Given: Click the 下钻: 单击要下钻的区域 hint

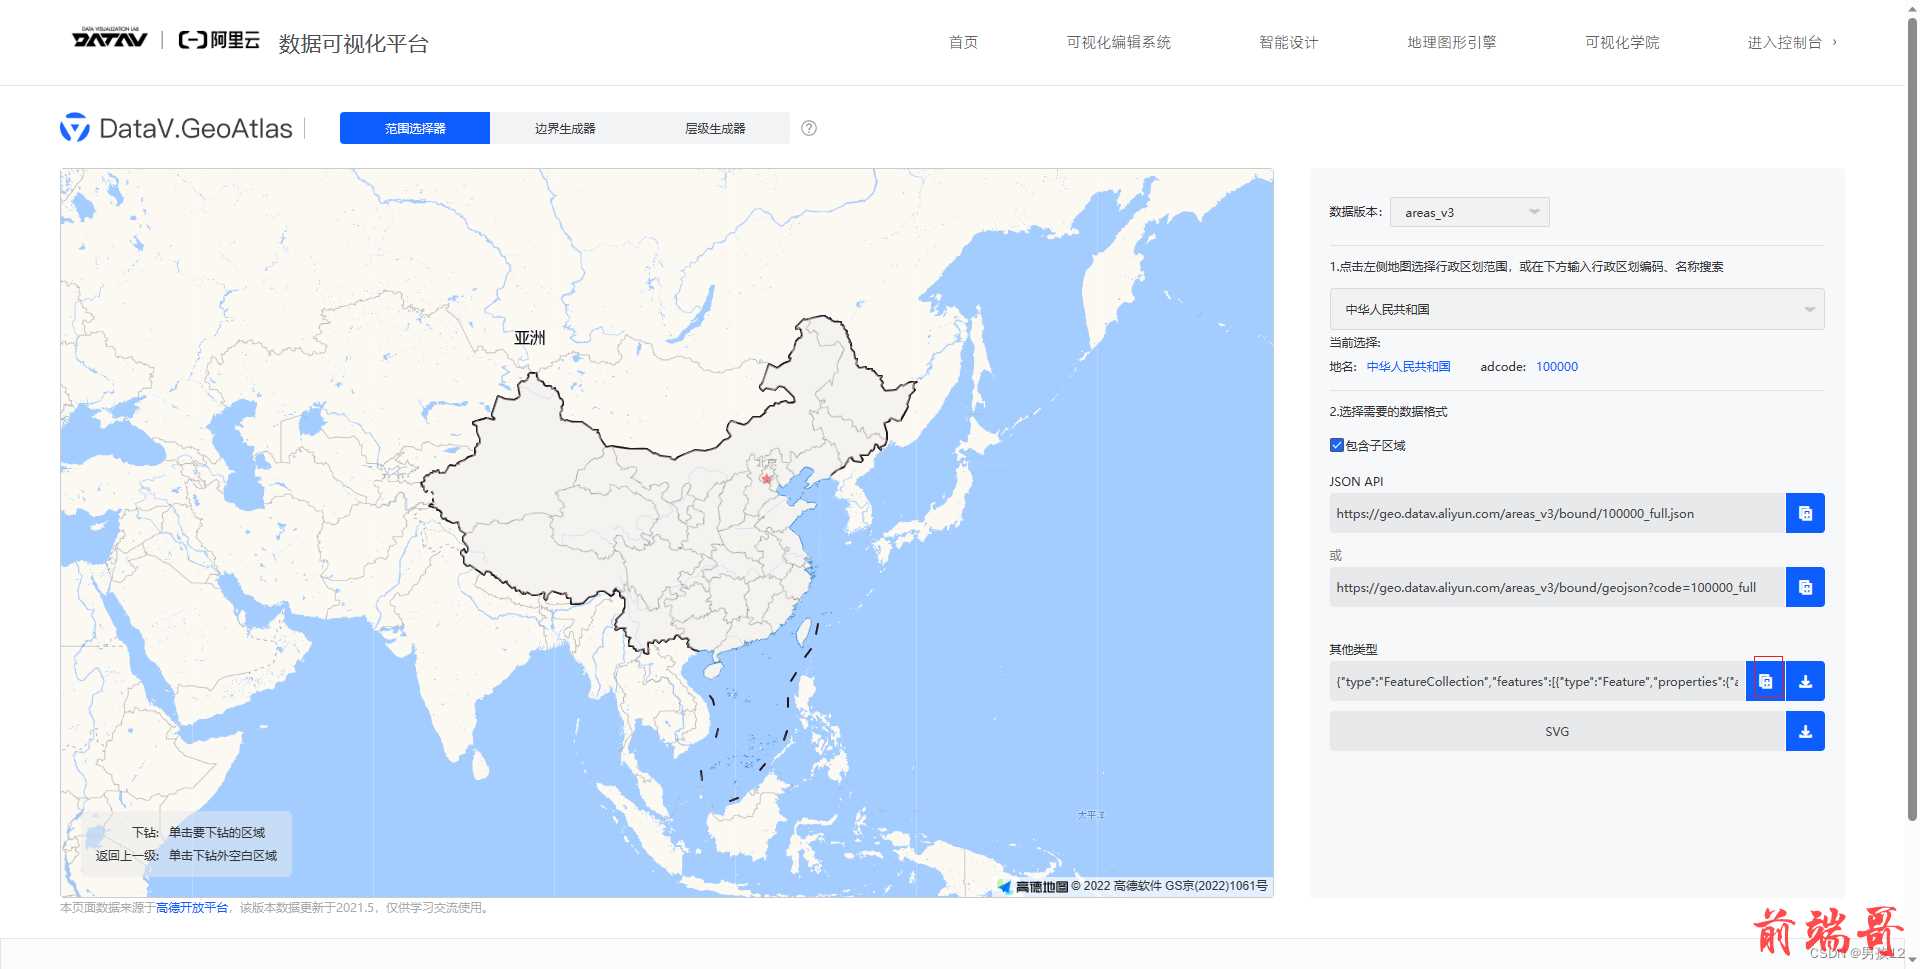Looking at the screenshot, I should [199, 832].
